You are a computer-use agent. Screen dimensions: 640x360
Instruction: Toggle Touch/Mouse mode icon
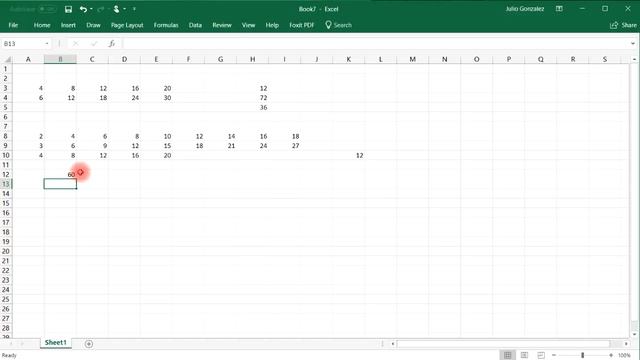click(x=116, y=9)
